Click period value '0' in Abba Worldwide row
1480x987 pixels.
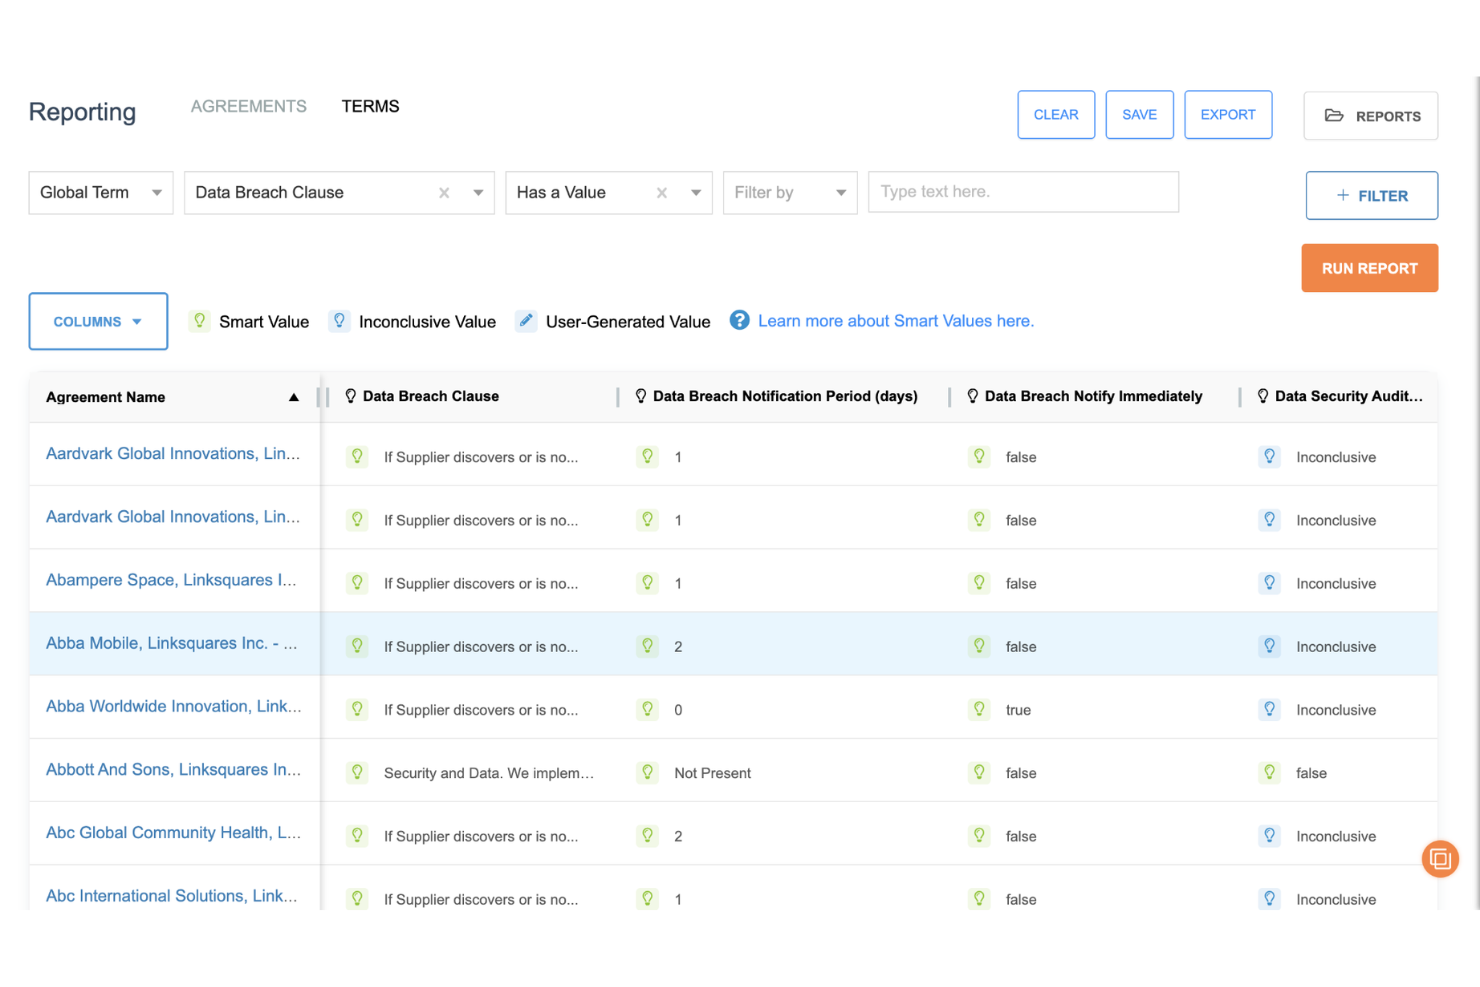(678, 710)
